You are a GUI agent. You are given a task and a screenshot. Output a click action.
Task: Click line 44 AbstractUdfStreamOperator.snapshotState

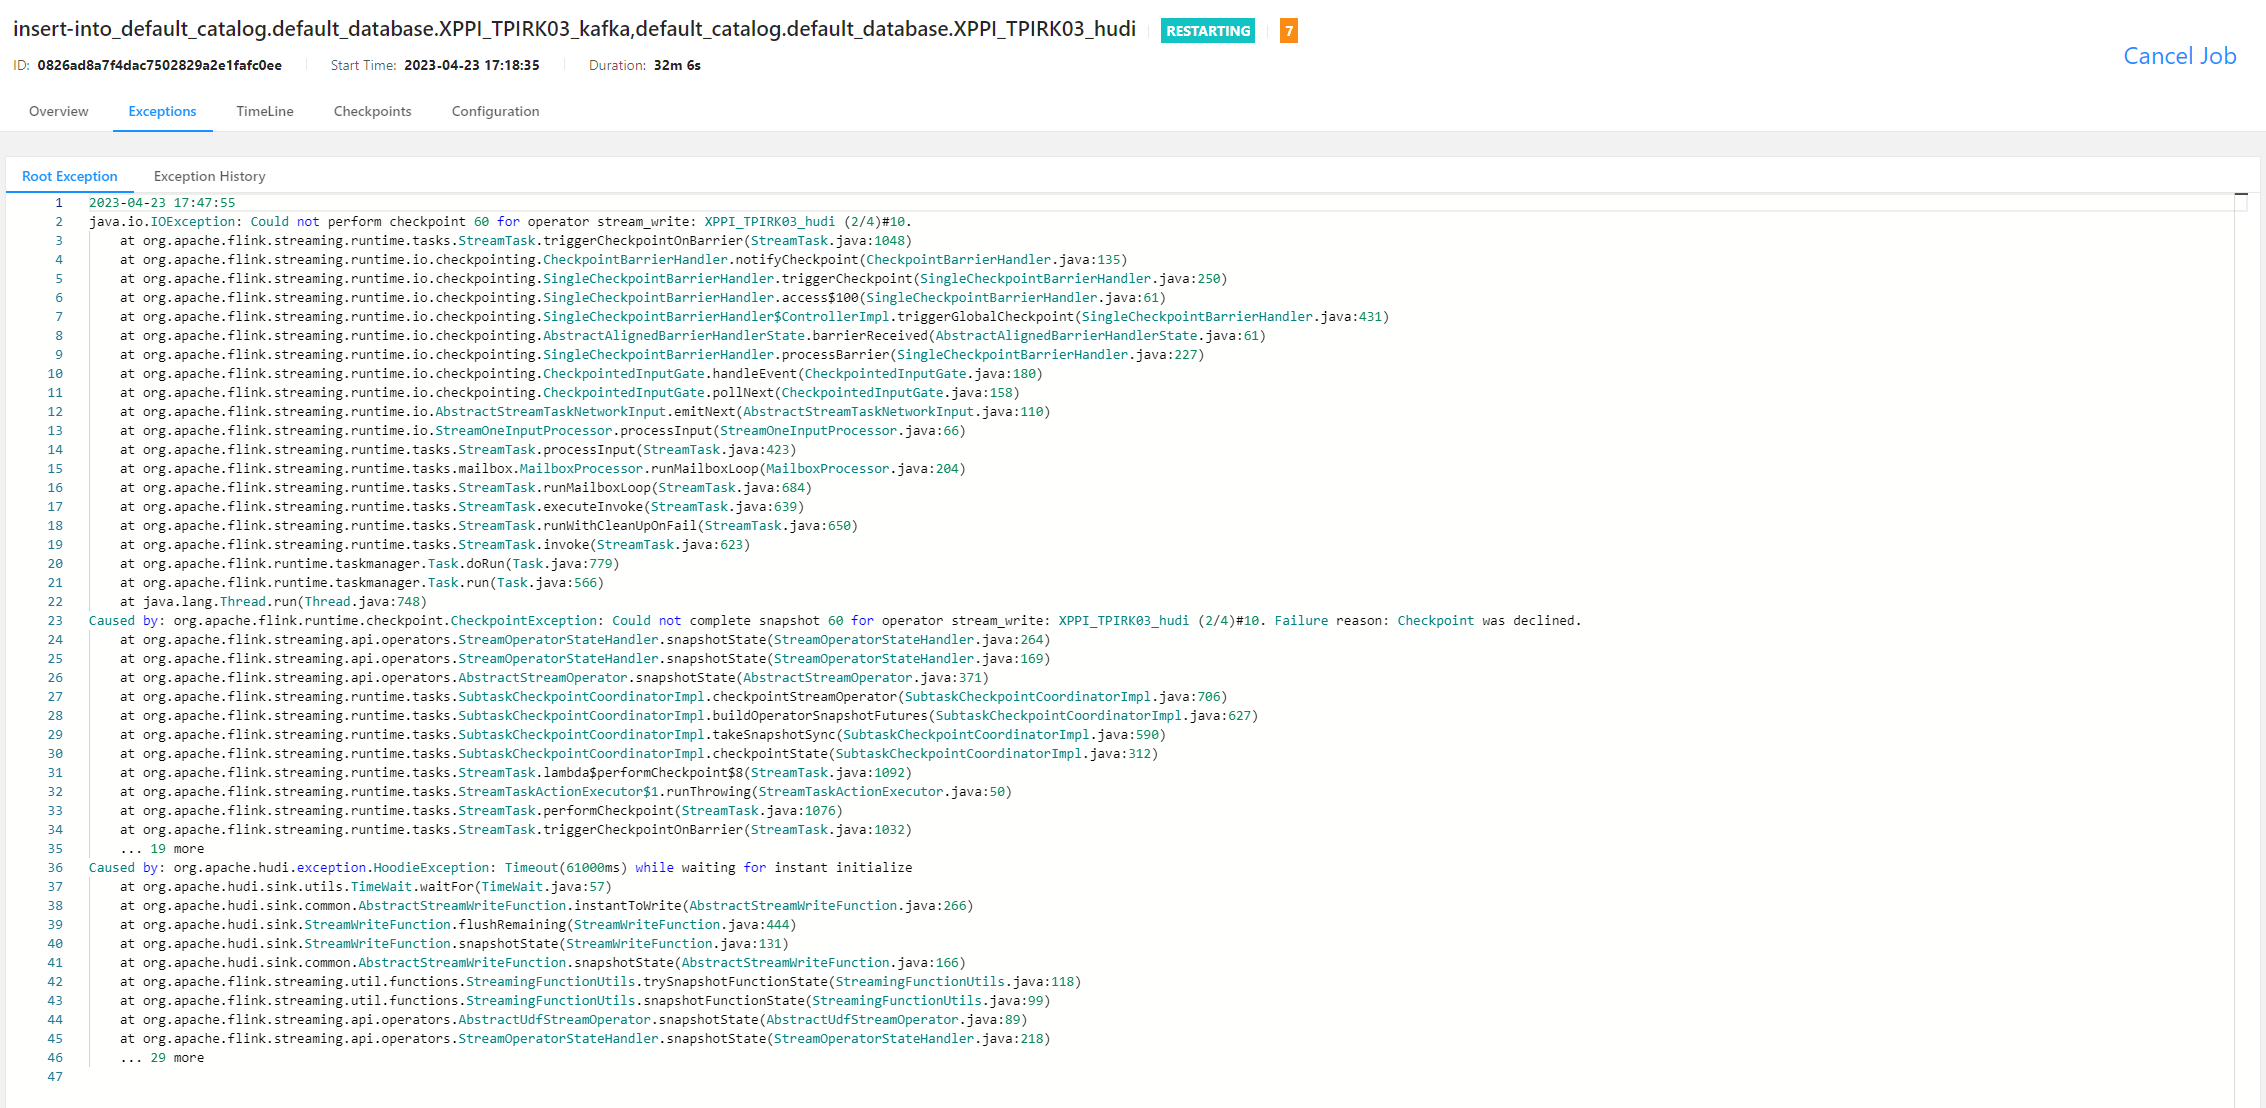click(574, 1019)
